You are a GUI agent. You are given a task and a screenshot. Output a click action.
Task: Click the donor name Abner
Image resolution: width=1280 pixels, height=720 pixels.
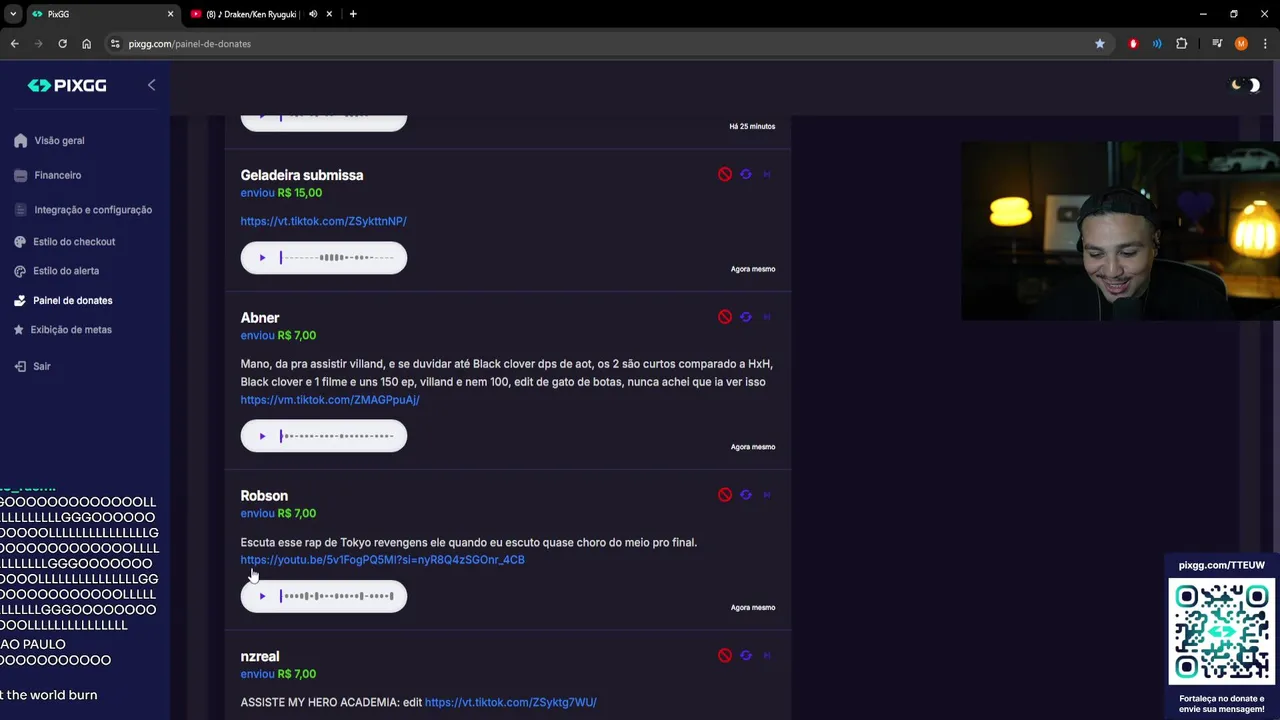[x=260, y=318]
